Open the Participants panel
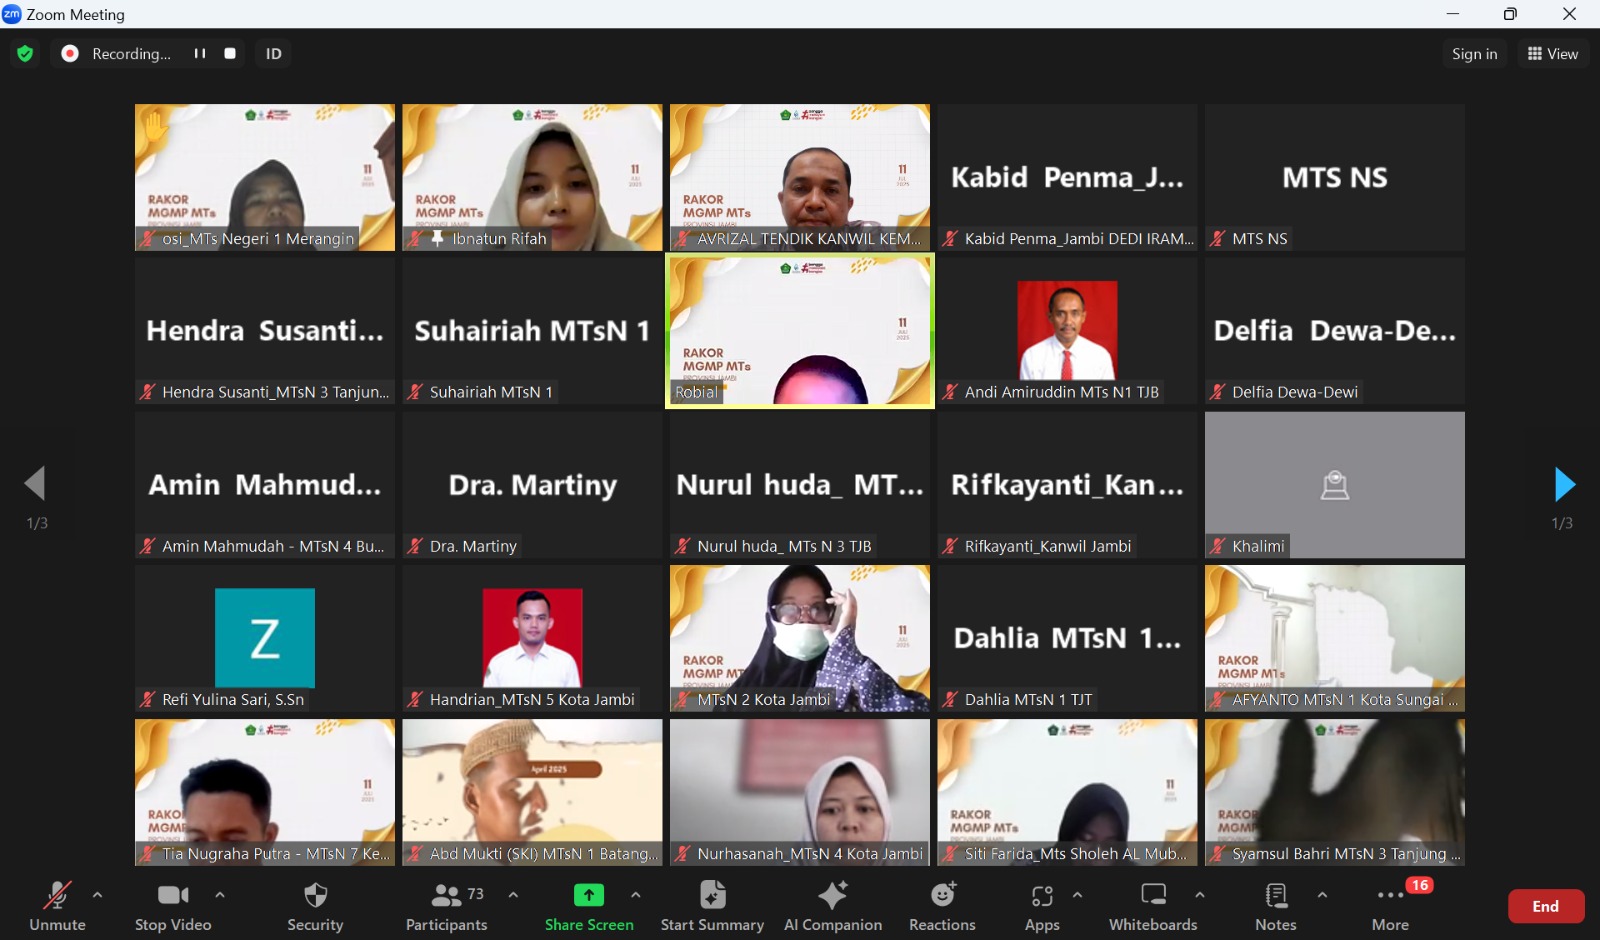This screenshot has width=1600, height=940. tap(447, 906)
